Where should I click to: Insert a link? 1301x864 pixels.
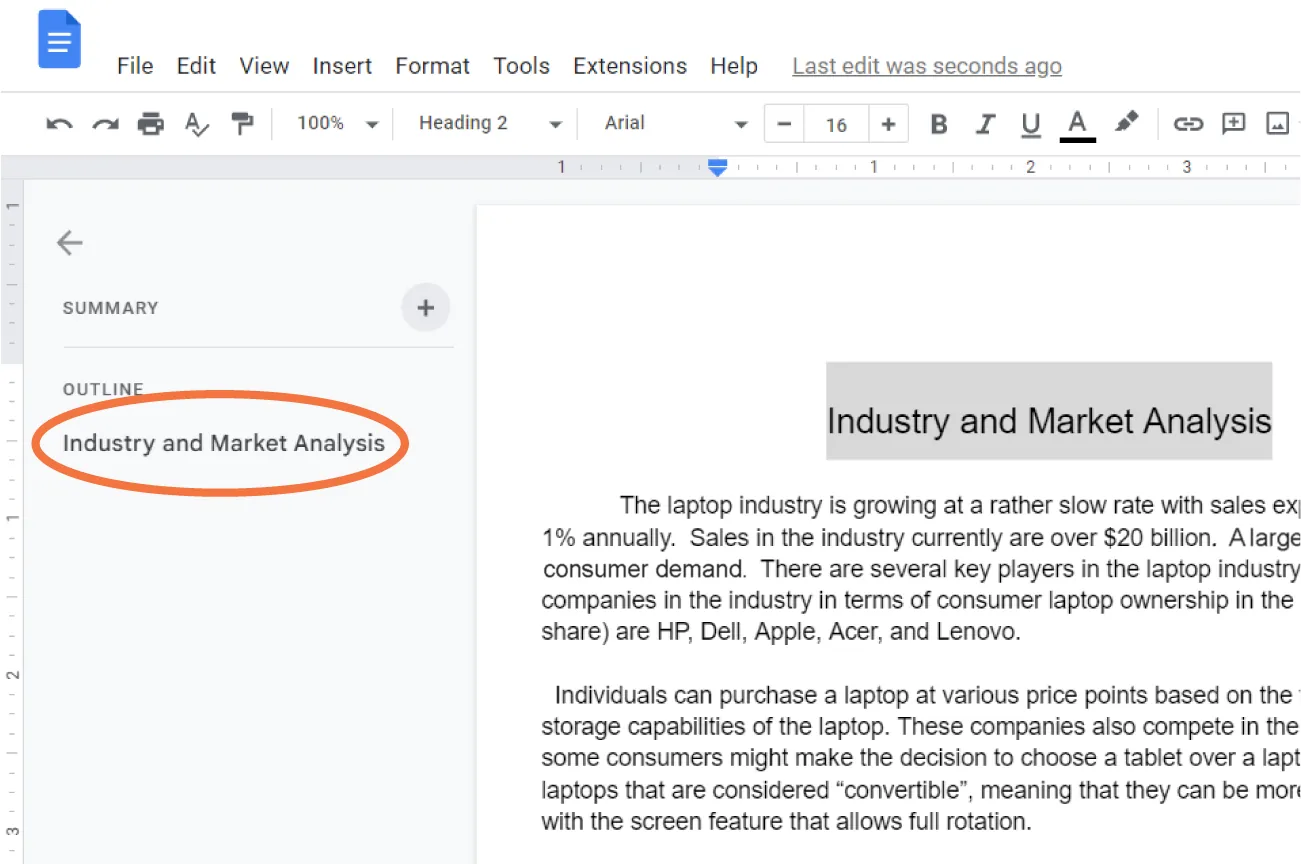1189,123
